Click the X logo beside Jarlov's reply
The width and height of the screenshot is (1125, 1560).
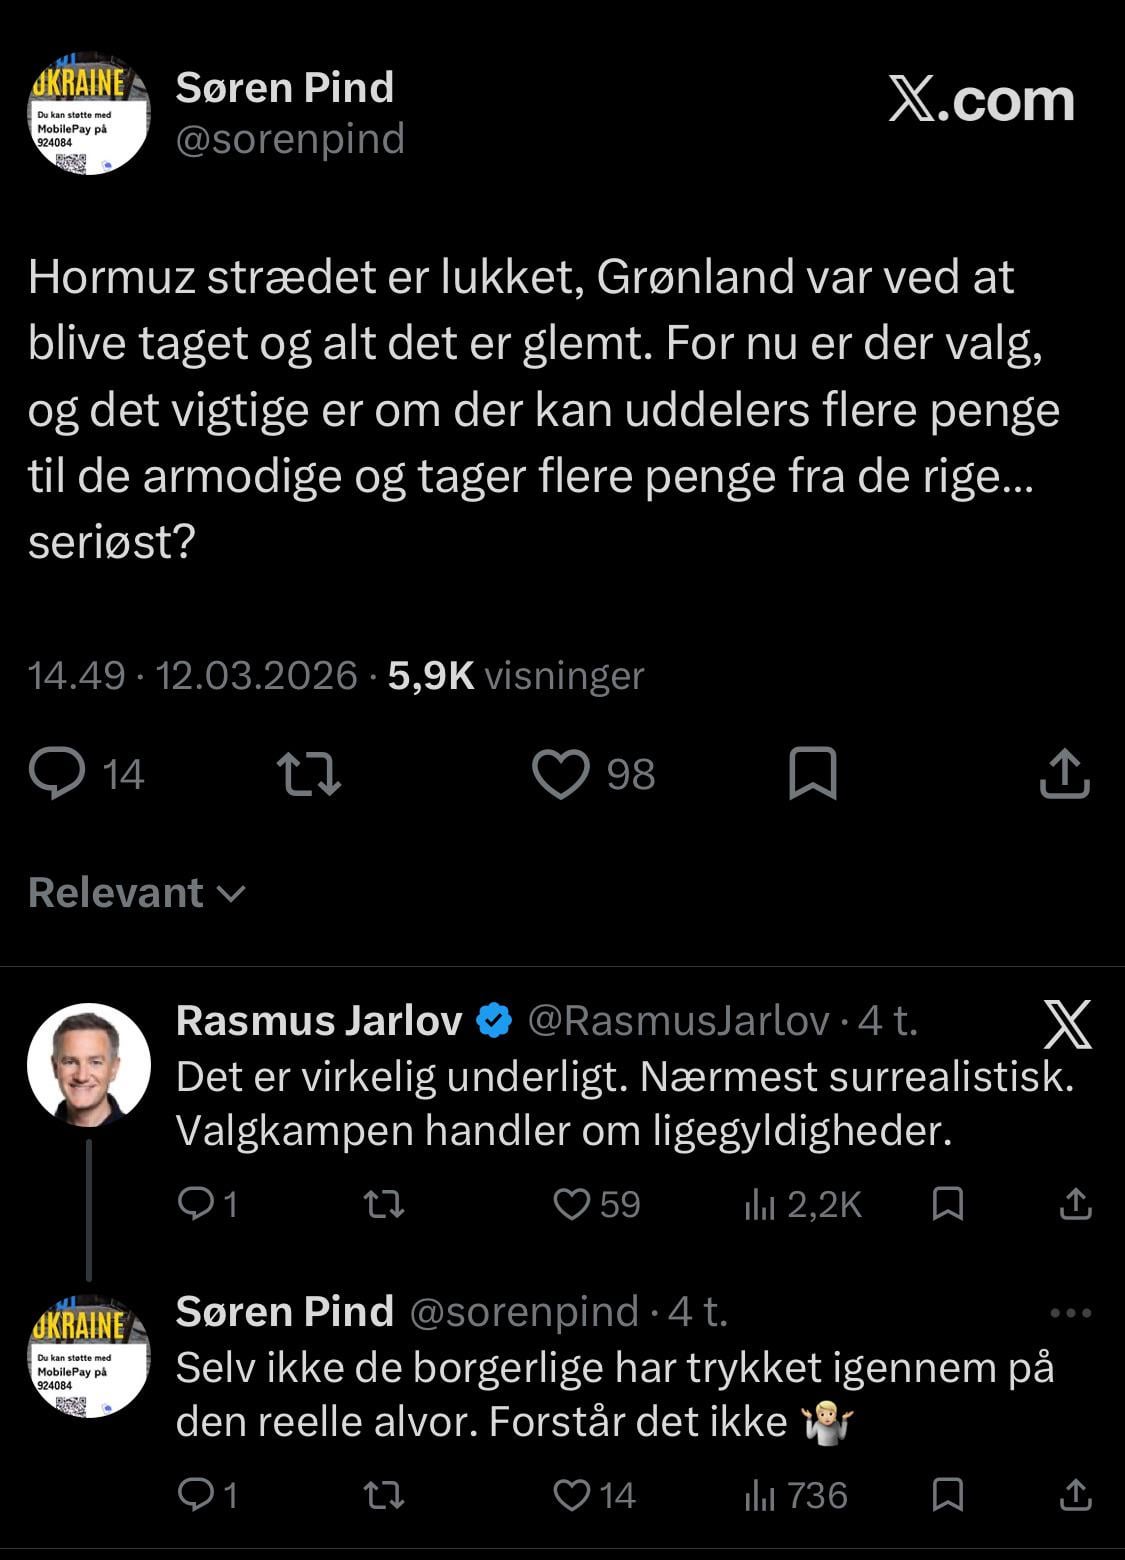pyautogui.click(x=1067, y=1024)
